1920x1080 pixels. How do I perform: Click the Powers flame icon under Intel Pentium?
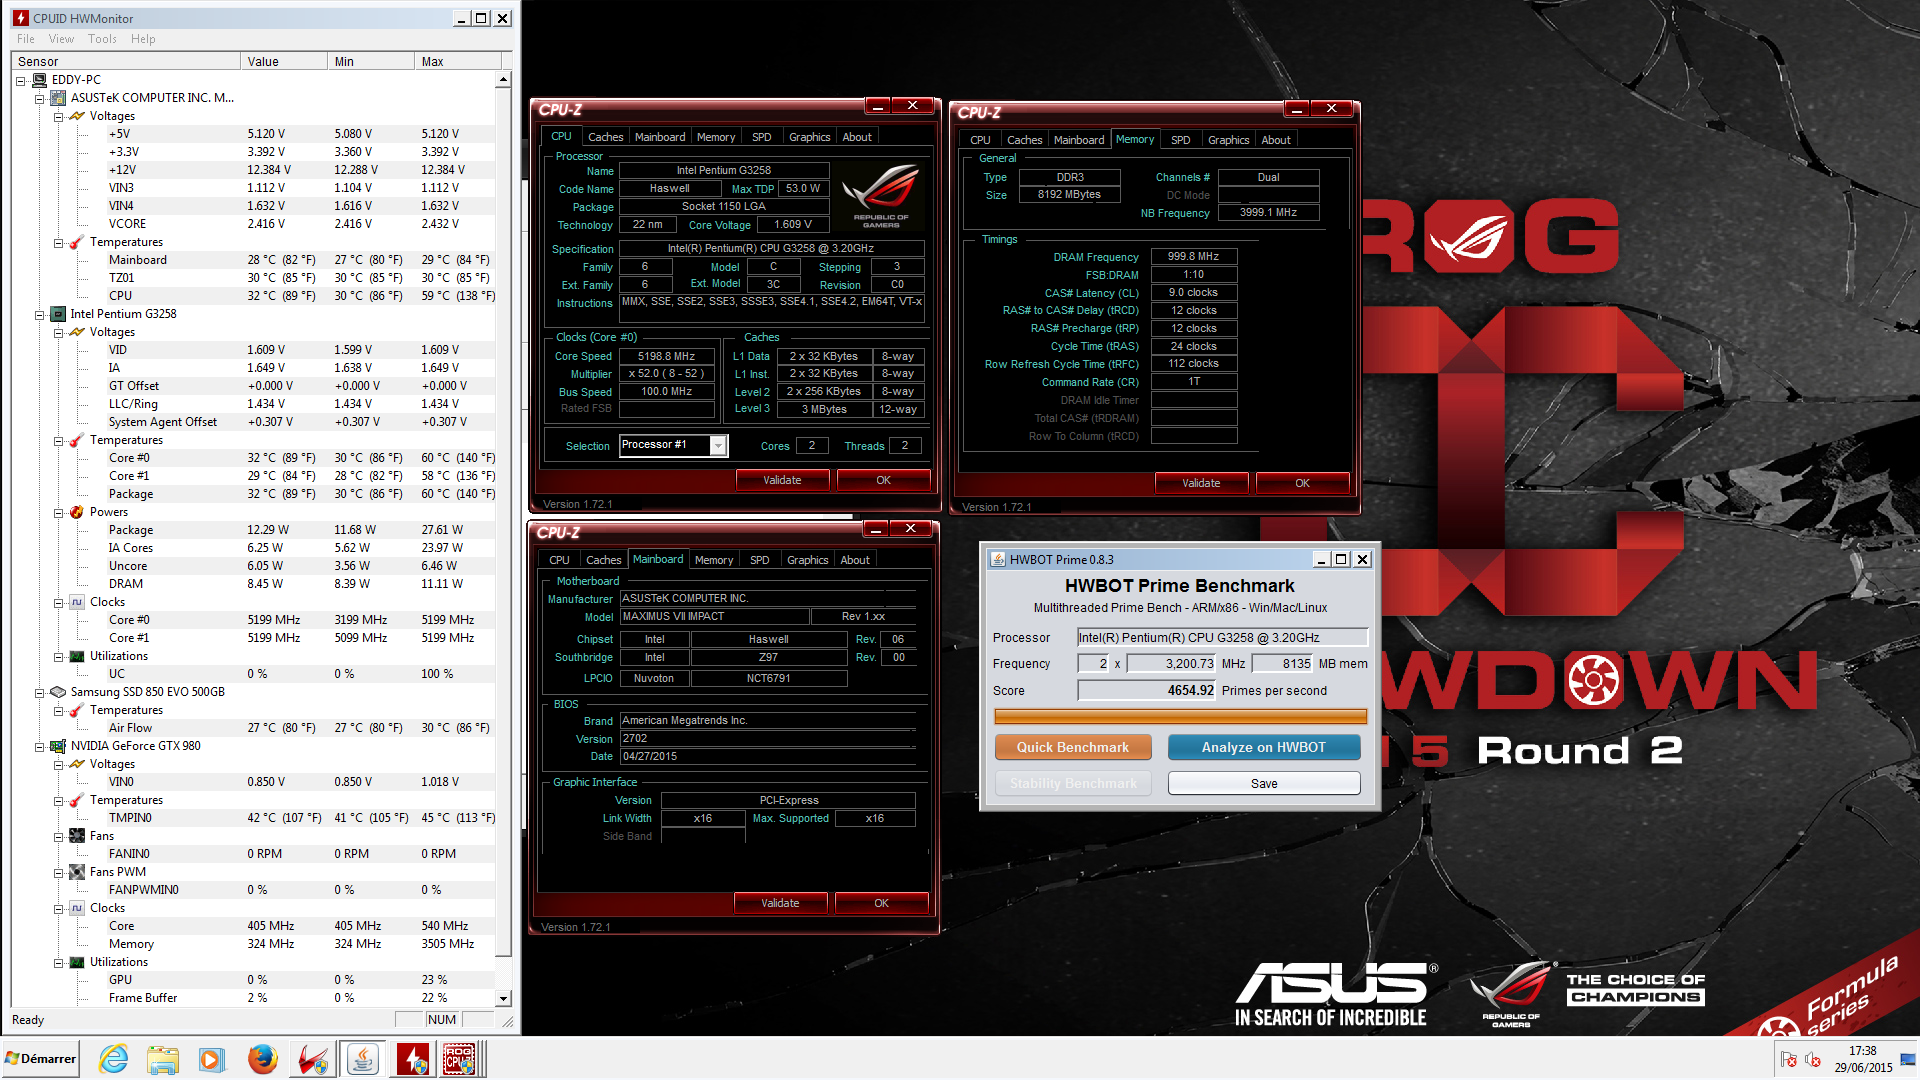click(x=77, y=512)
